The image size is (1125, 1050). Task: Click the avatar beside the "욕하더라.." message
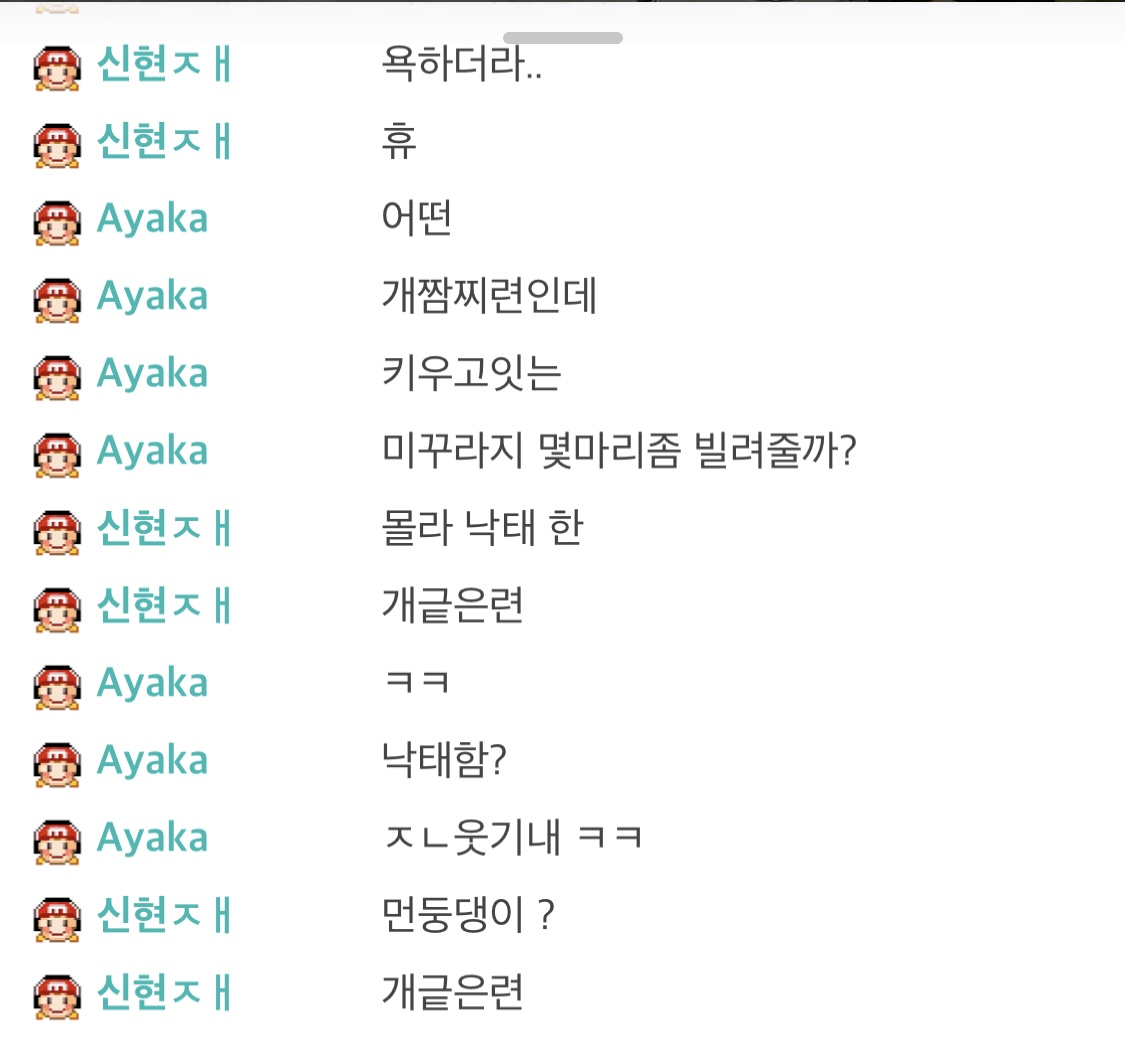pos(56,66)
